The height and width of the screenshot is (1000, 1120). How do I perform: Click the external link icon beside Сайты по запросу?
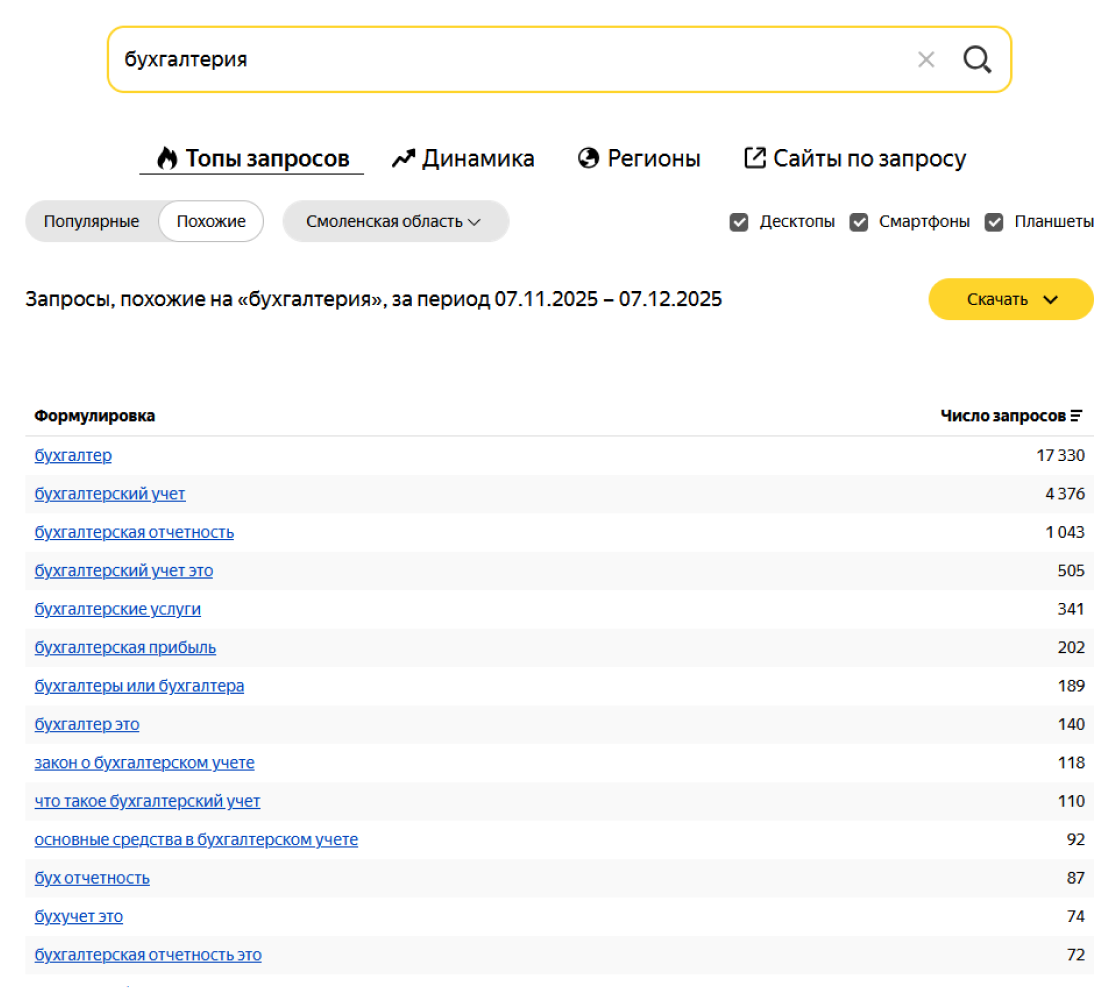(755, 158)
